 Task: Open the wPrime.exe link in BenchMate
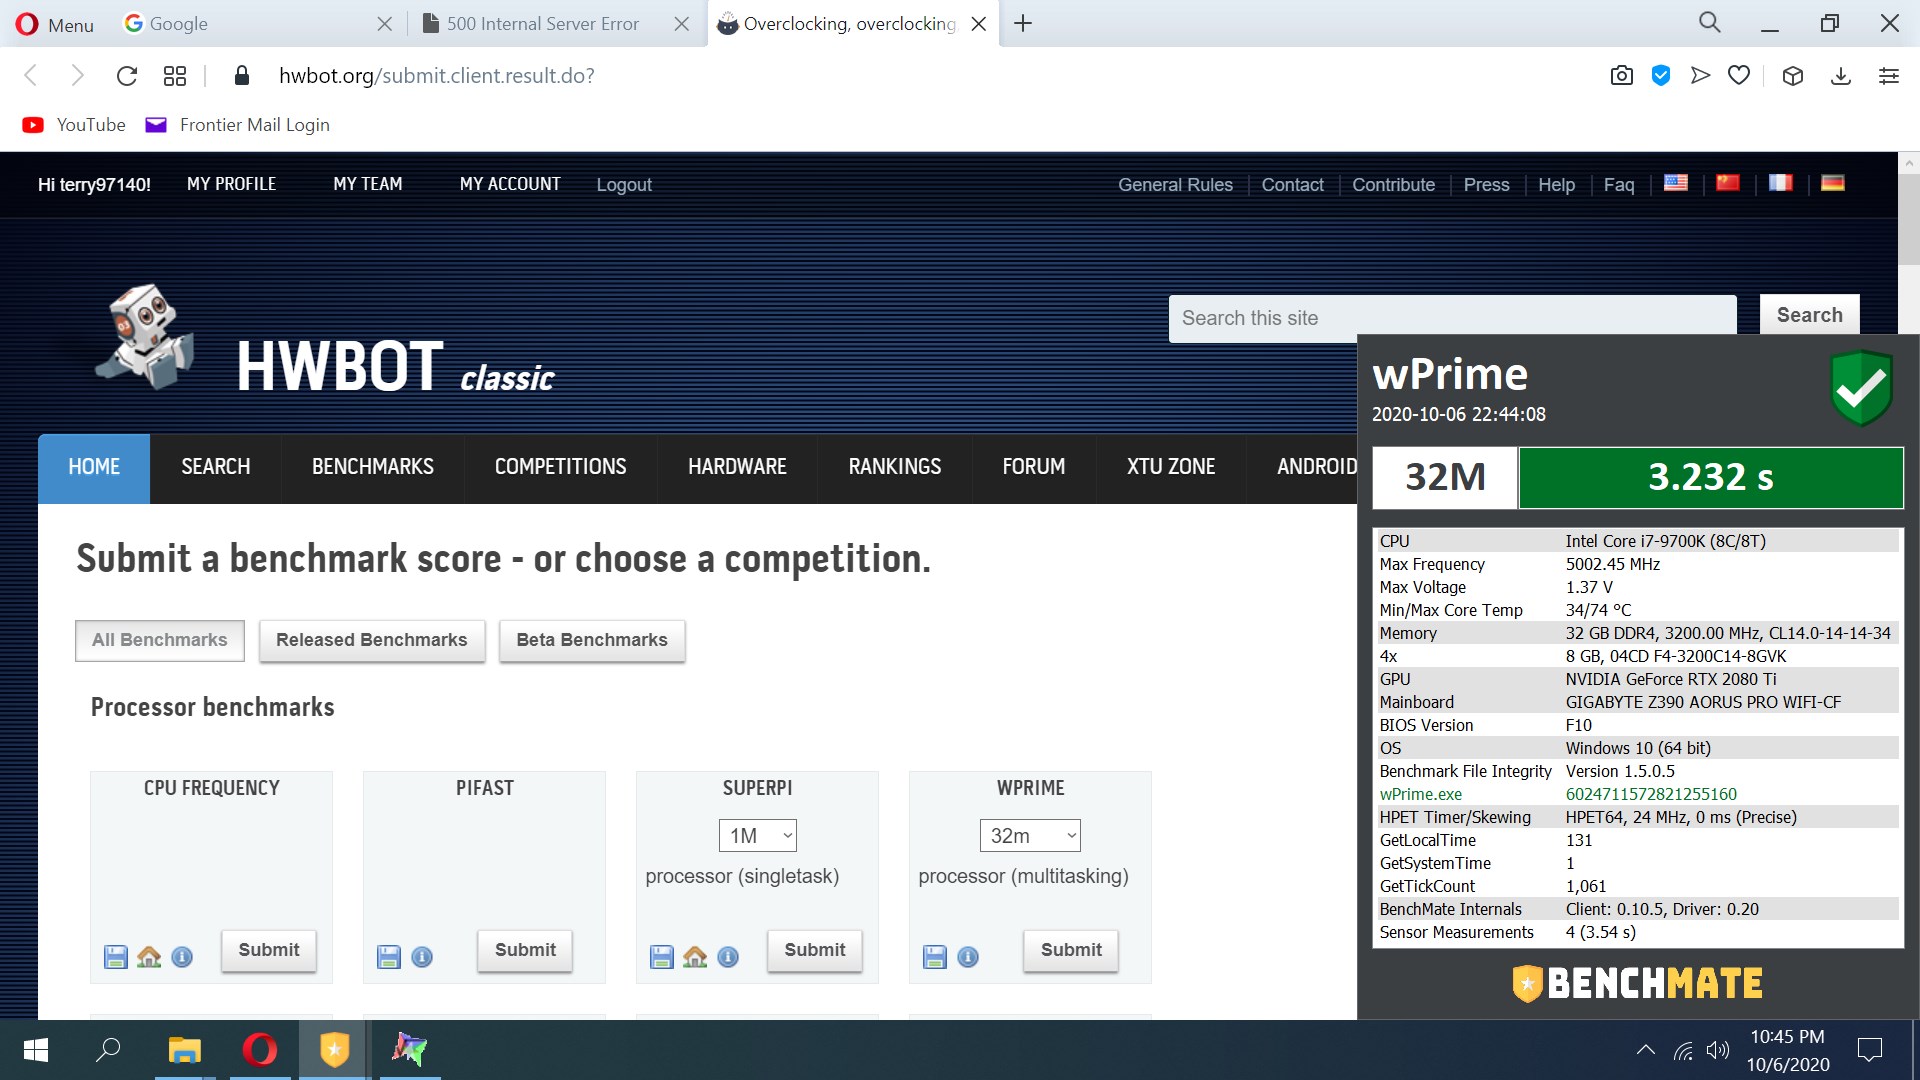[x=1420, y=794]
